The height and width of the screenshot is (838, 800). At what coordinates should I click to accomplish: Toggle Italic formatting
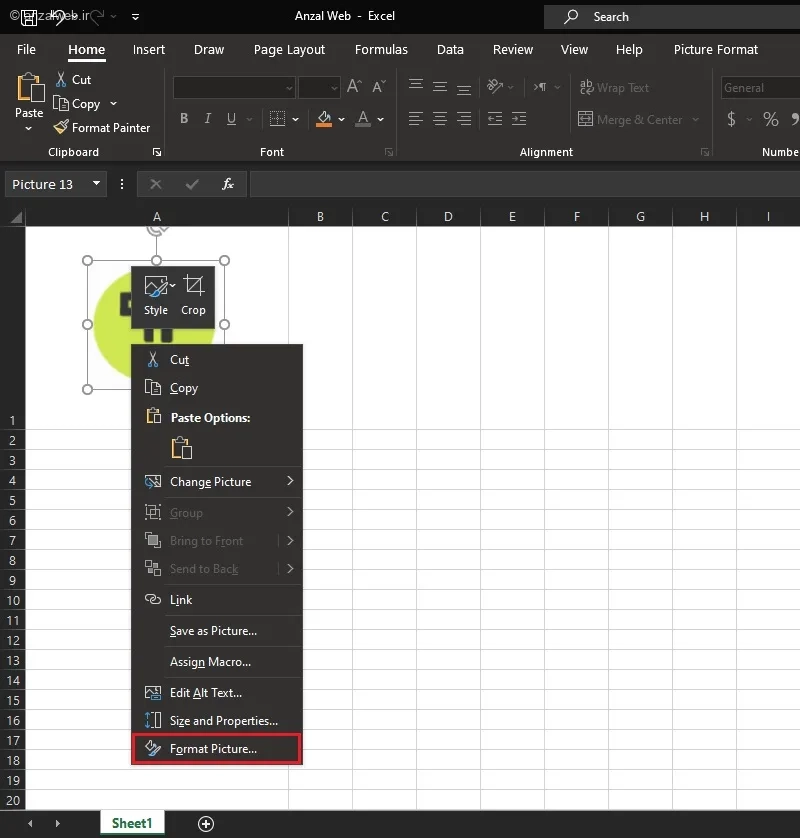[208, 119]
